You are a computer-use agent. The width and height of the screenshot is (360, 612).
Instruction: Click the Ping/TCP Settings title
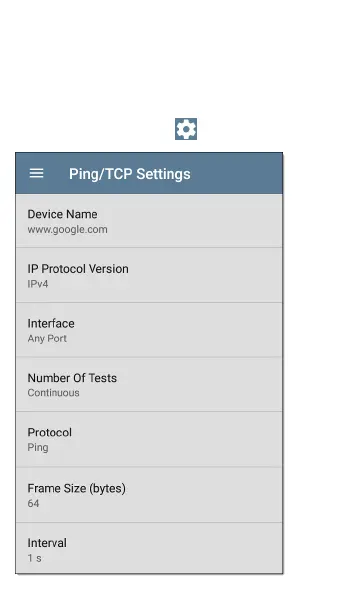tap(130, 174)
